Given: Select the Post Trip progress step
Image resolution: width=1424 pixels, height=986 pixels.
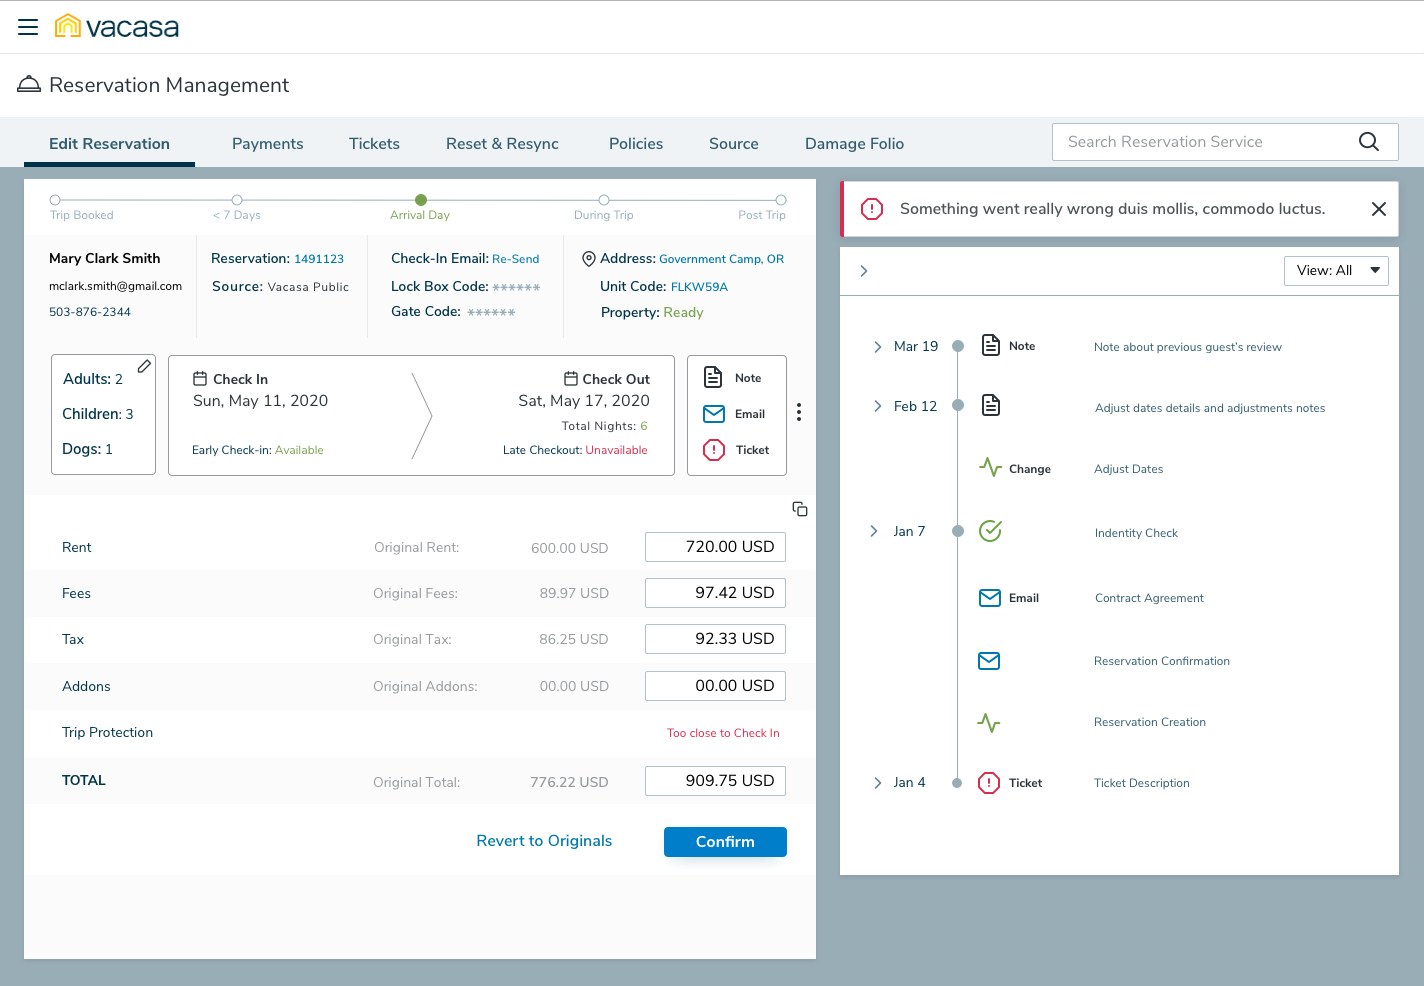Looking at the screenshot, I should (x=781, y=200).
